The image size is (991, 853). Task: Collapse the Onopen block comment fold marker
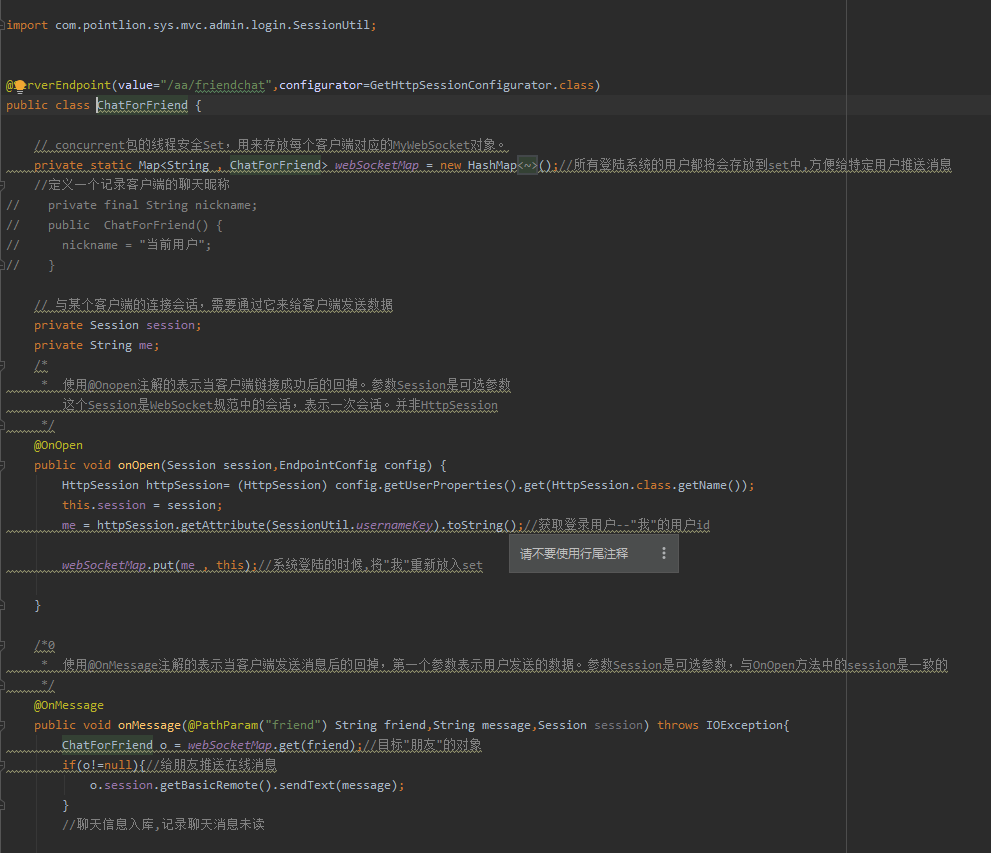(x=4, y=365)
